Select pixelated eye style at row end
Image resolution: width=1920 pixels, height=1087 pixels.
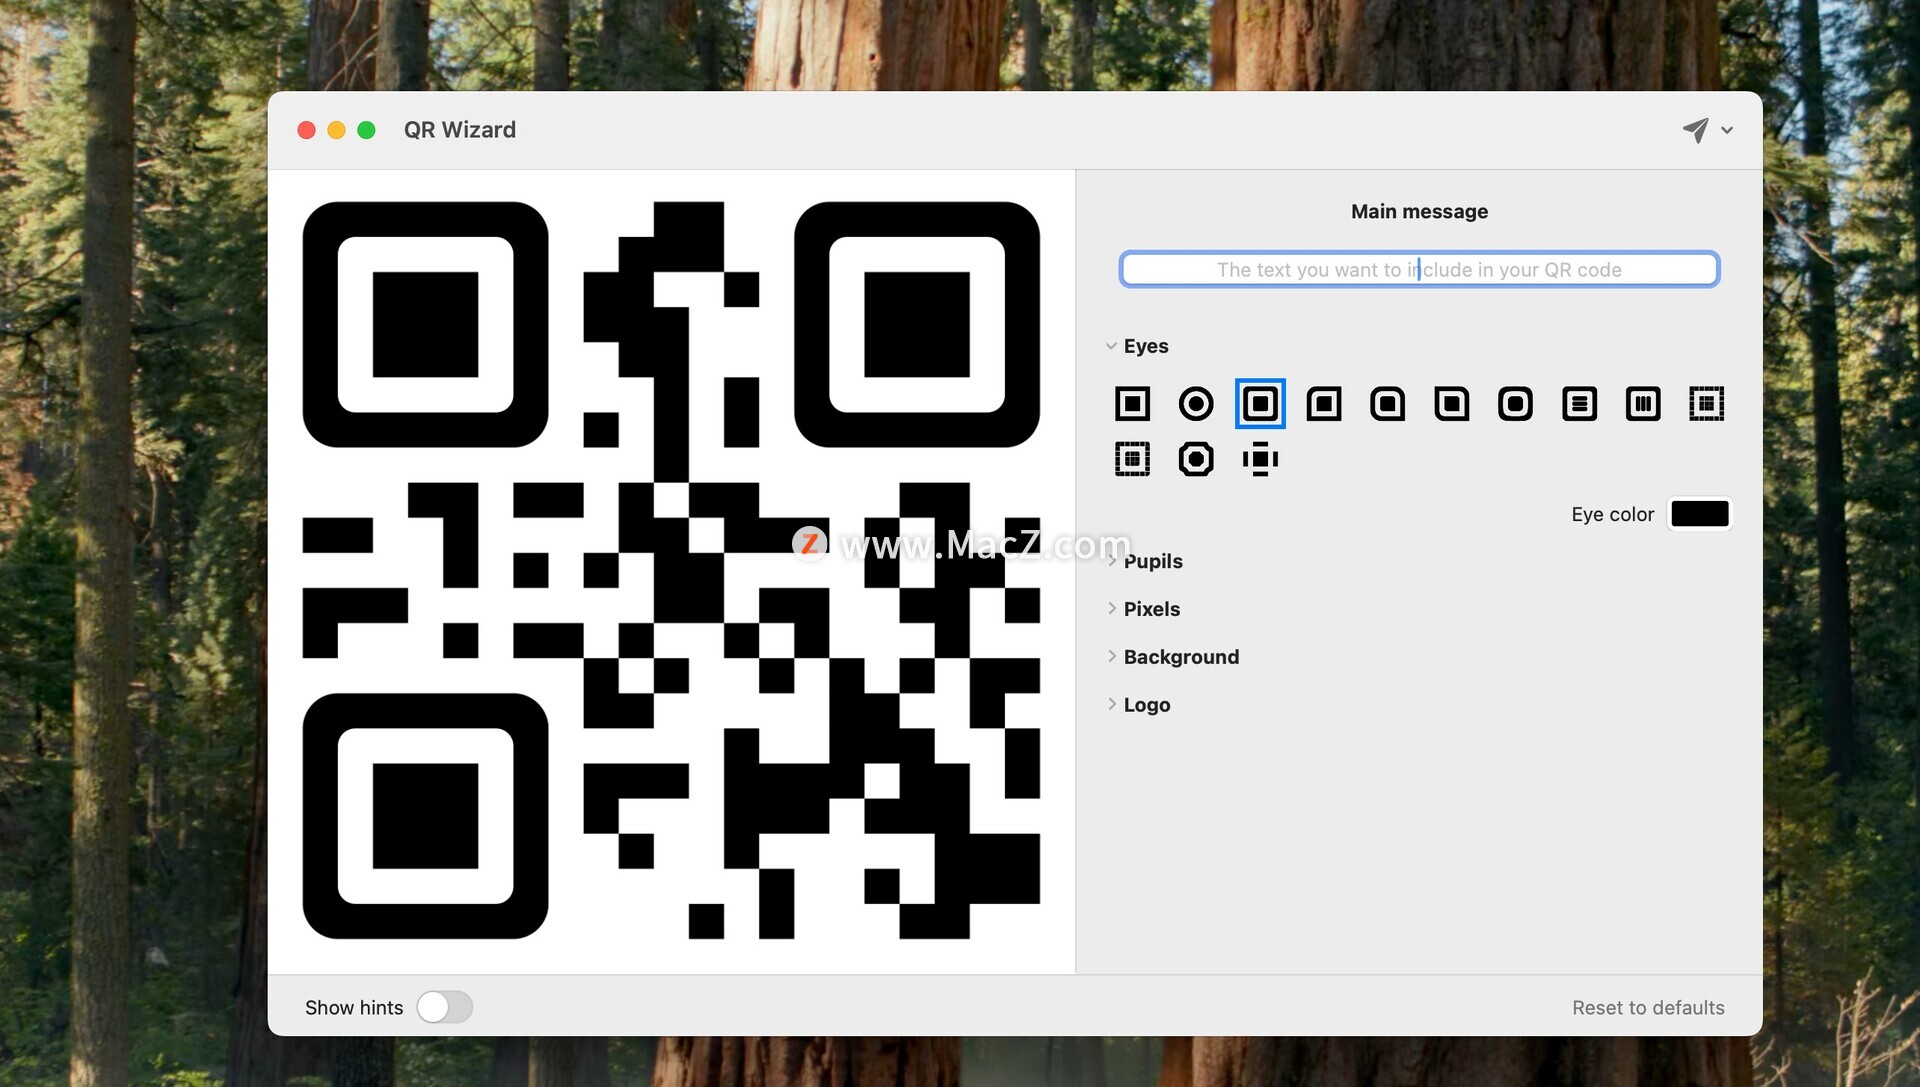1707,404
